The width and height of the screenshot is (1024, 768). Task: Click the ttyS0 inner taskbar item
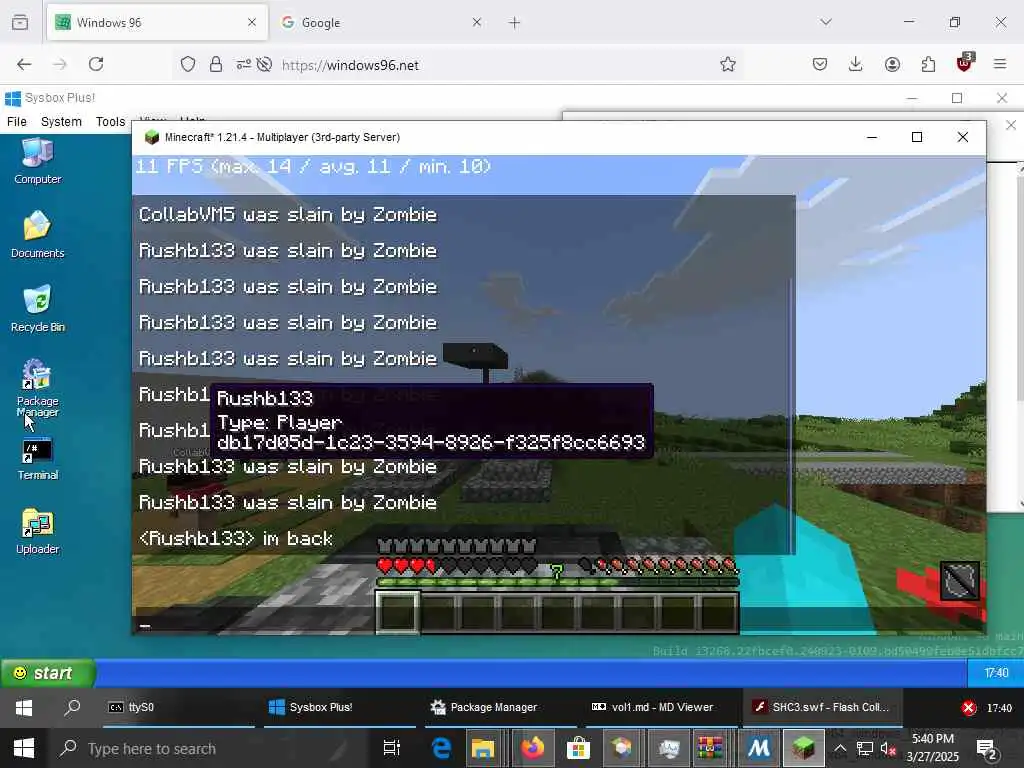179,707
